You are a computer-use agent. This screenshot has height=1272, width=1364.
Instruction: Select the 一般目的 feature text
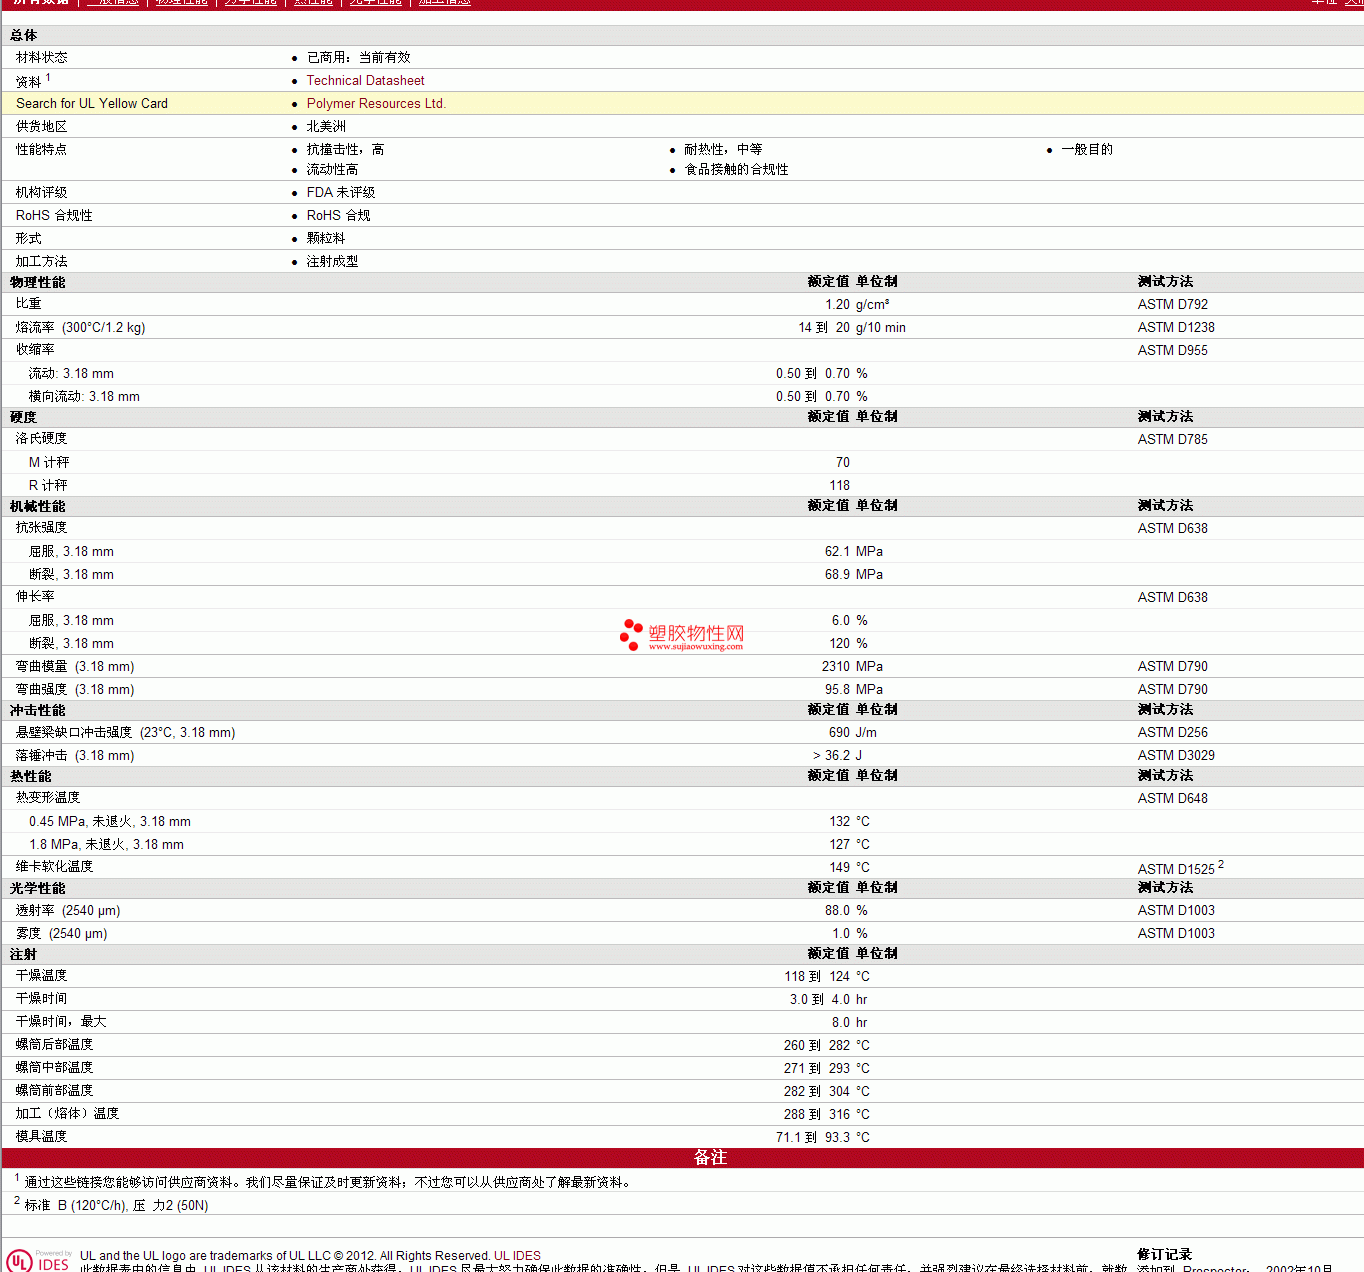pos(1087,150)
